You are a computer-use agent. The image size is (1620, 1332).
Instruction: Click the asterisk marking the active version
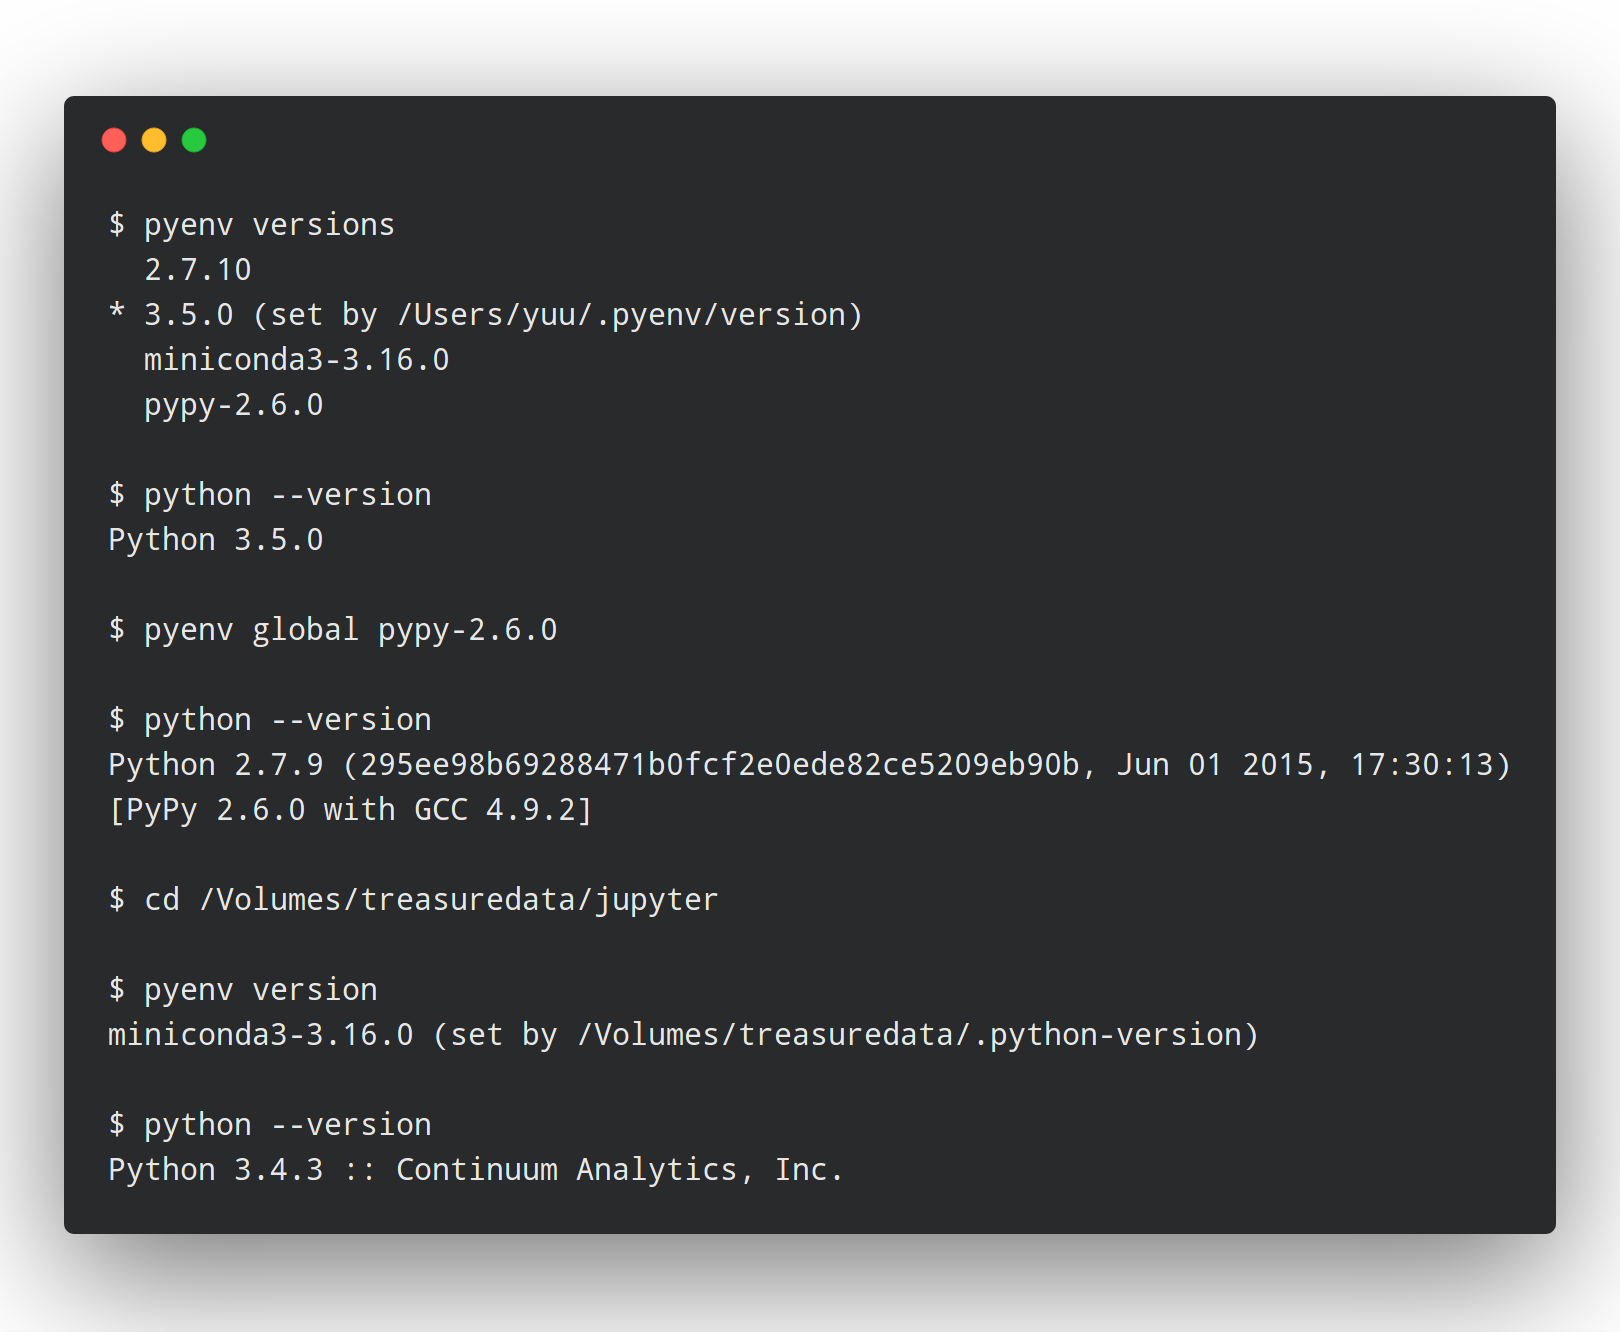coord(117,313)
